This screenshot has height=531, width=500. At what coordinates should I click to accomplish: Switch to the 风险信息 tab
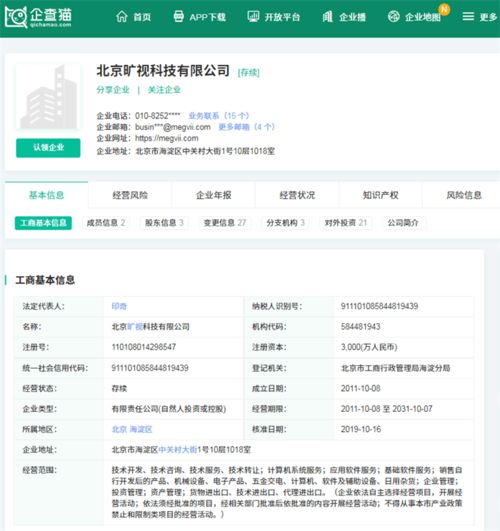pos(464,195)
